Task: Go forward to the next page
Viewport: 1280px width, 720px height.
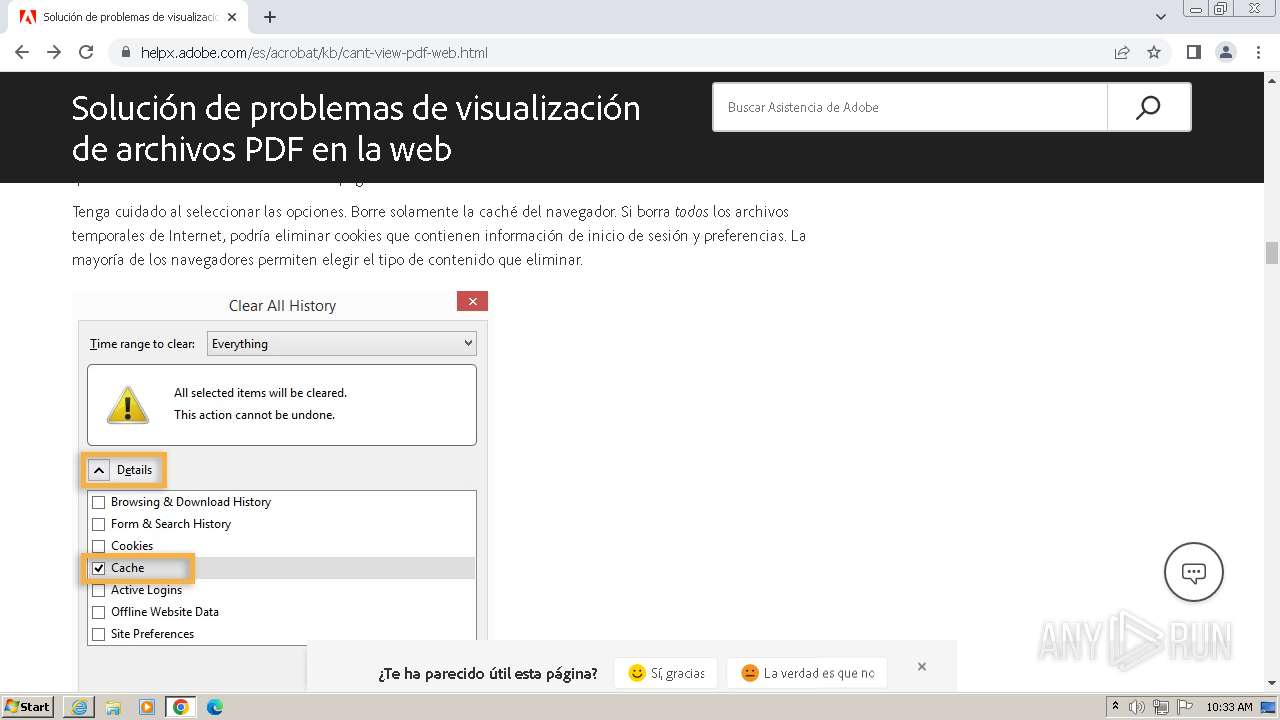Action: point(54,52)
